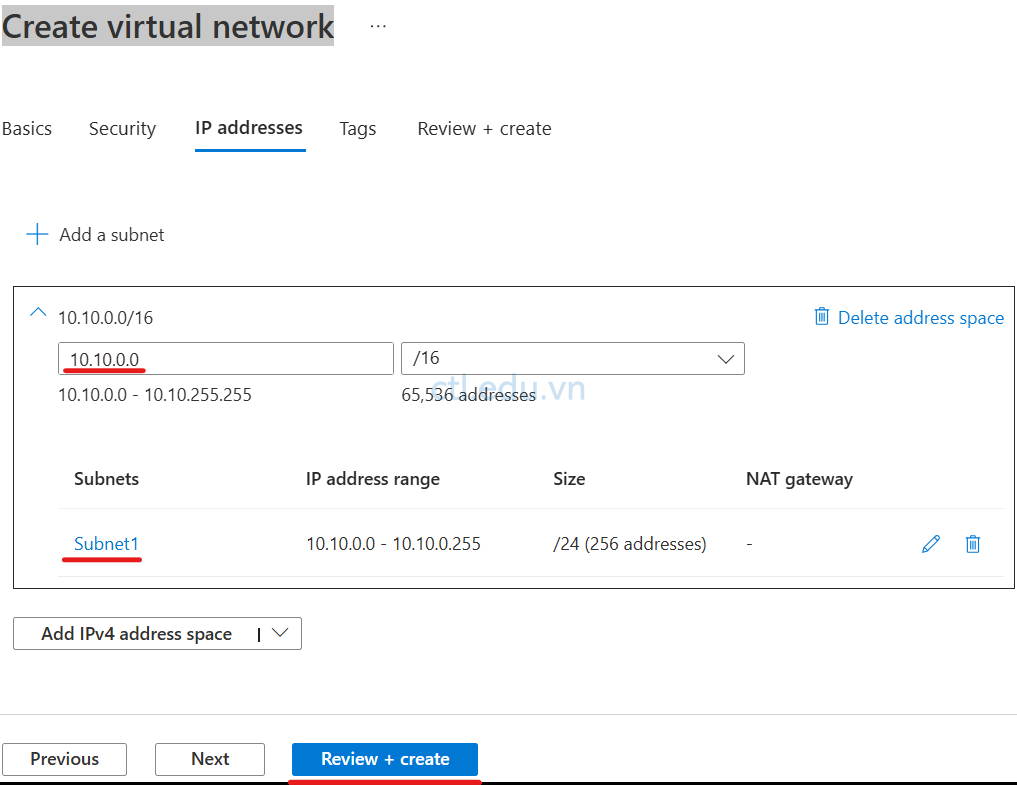Delete Subnet1 using the trash icon
The image size is (1017, 785).
pyautogui.click(x=972, y=544)
